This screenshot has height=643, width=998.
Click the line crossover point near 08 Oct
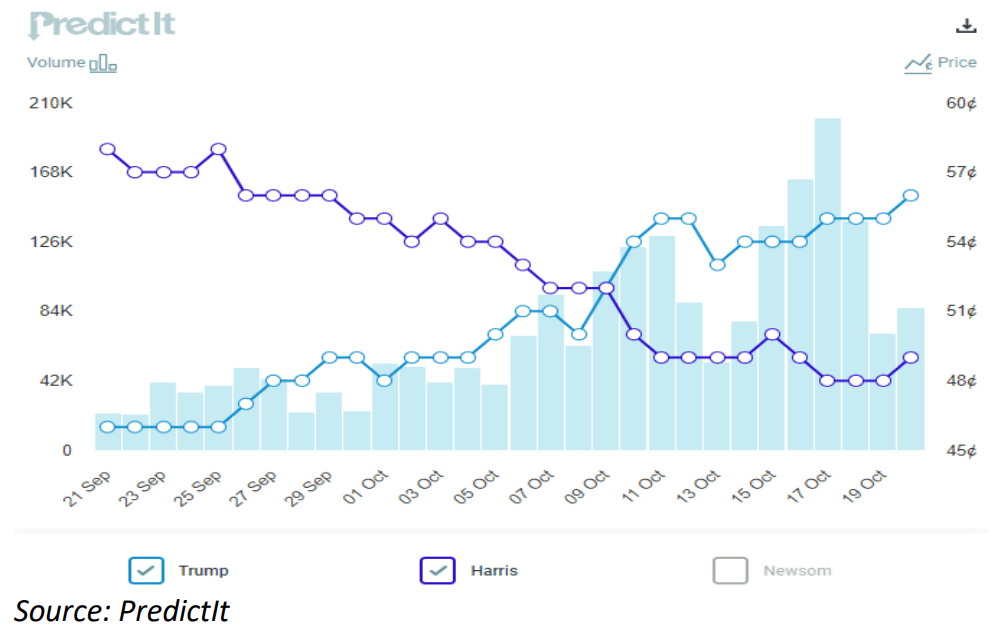pos(607,288)
